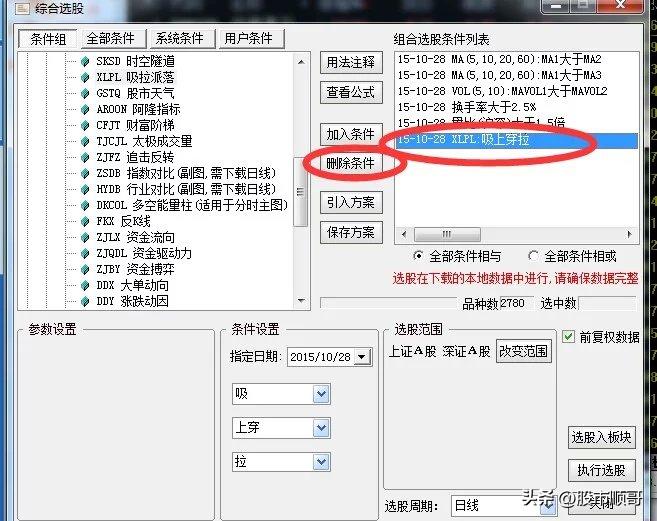
Task: Click the TJCJL 太极成交量 indicator icon
Action: click(x=85, y=141)
